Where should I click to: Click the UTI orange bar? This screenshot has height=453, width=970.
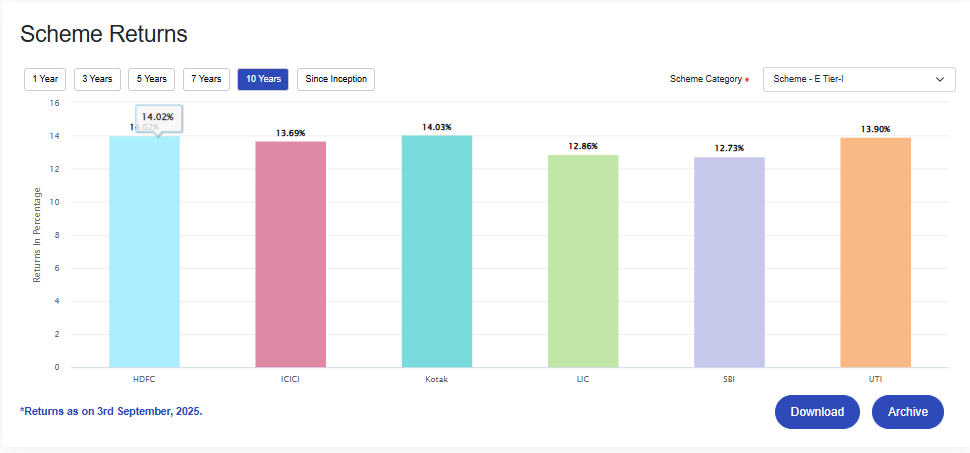(x=875, y=252)
